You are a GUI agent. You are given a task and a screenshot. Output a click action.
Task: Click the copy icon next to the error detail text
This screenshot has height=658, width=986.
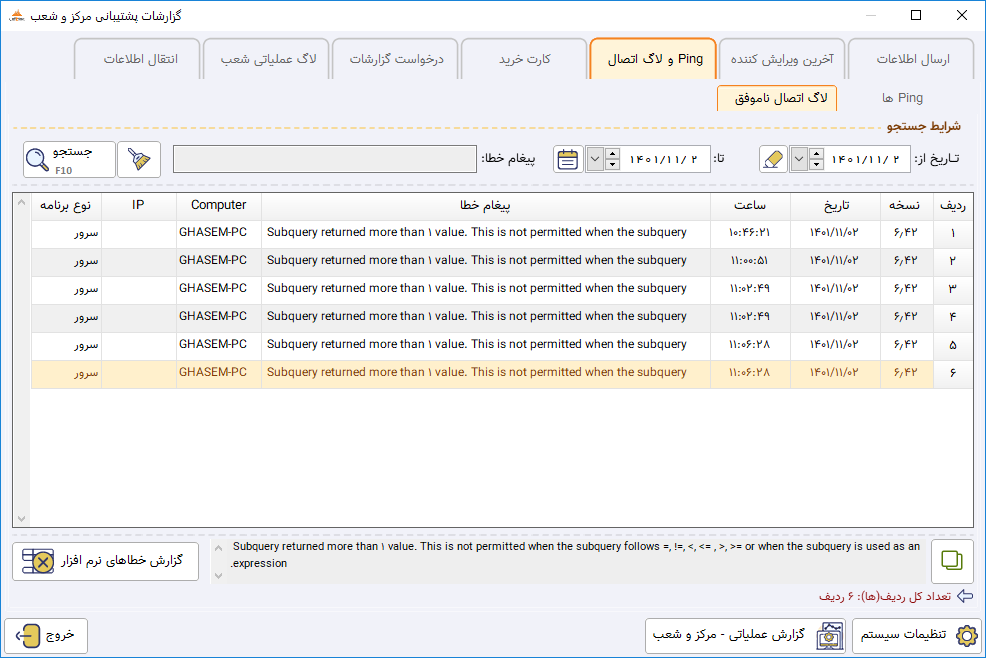[x=952, y=560]
